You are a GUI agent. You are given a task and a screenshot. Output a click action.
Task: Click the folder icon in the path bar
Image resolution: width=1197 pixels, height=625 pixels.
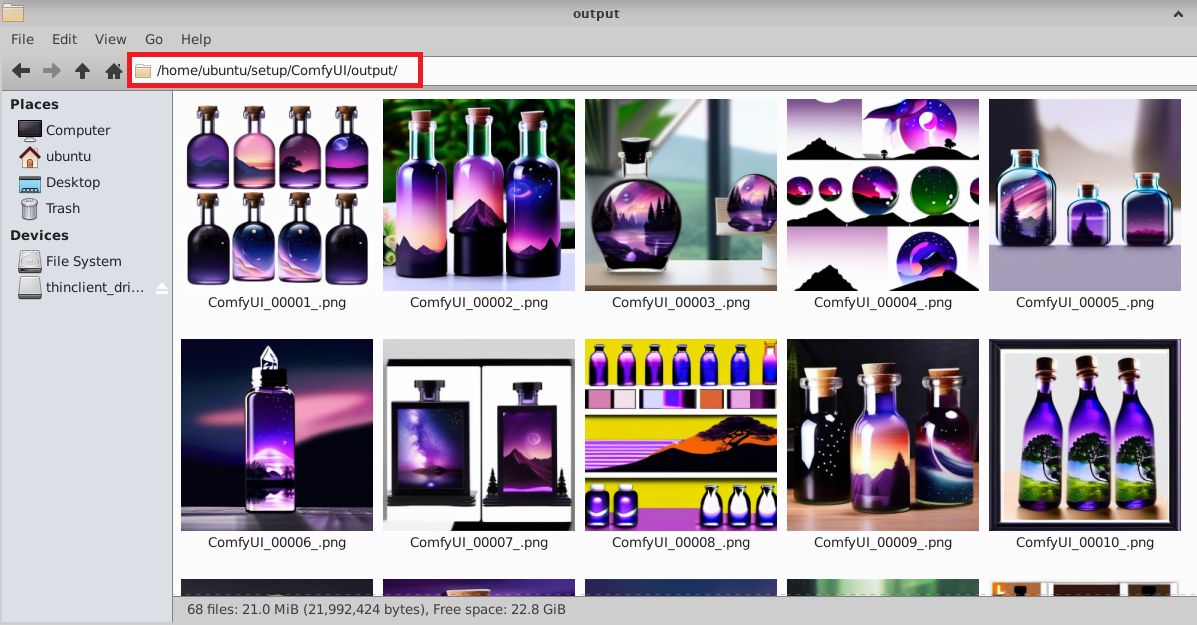tap(143, 71)
